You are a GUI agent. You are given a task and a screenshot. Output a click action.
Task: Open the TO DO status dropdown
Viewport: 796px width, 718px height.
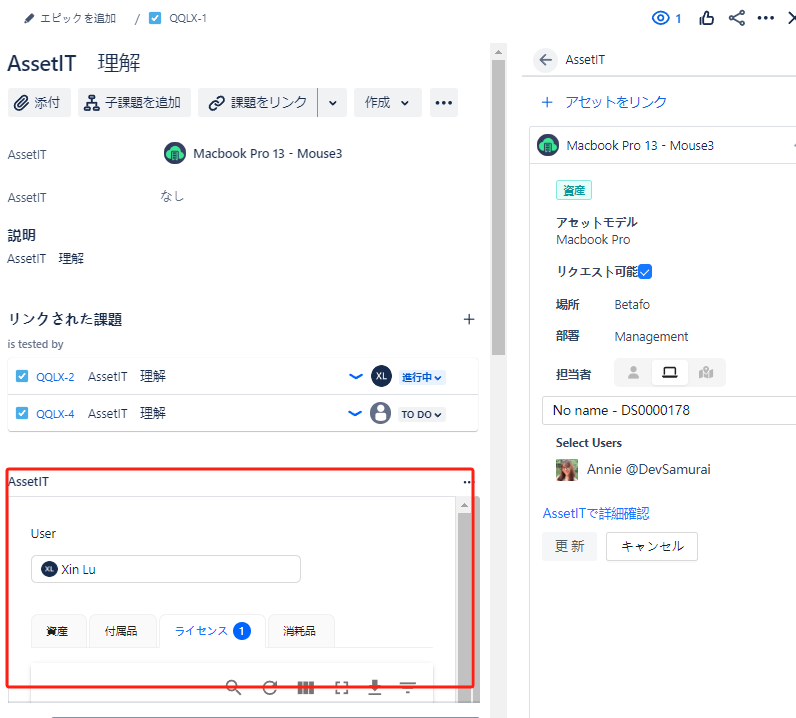click(x=422, y=414)
